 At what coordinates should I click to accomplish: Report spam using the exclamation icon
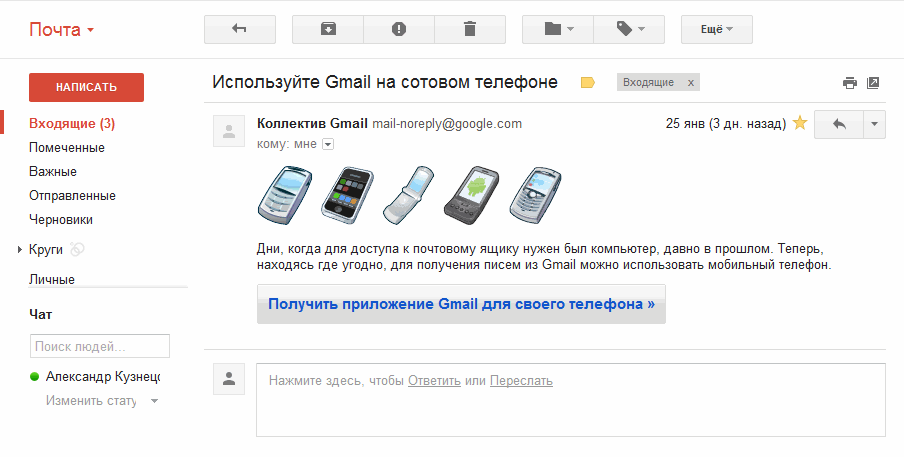coord(399,29)
